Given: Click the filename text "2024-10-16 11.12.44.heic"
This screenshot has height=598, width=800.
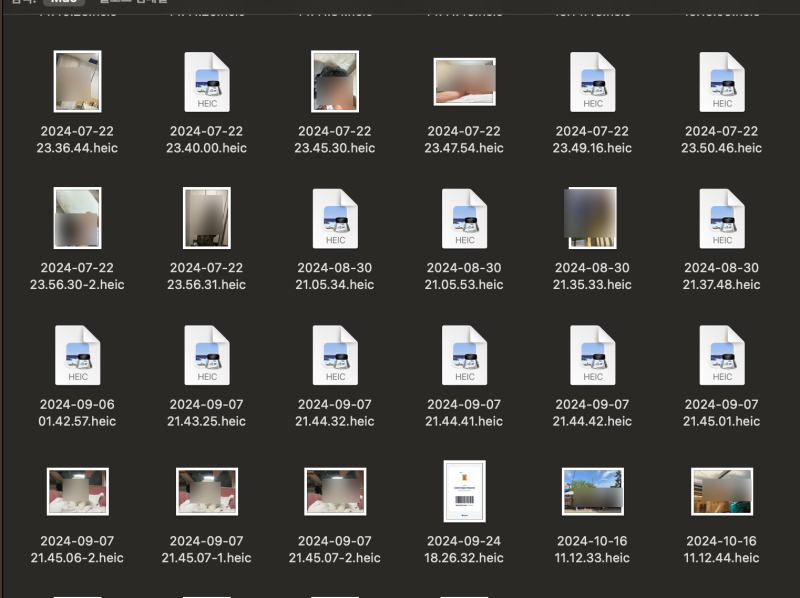Looking at the screenshot, I should (x=721, y=550).
